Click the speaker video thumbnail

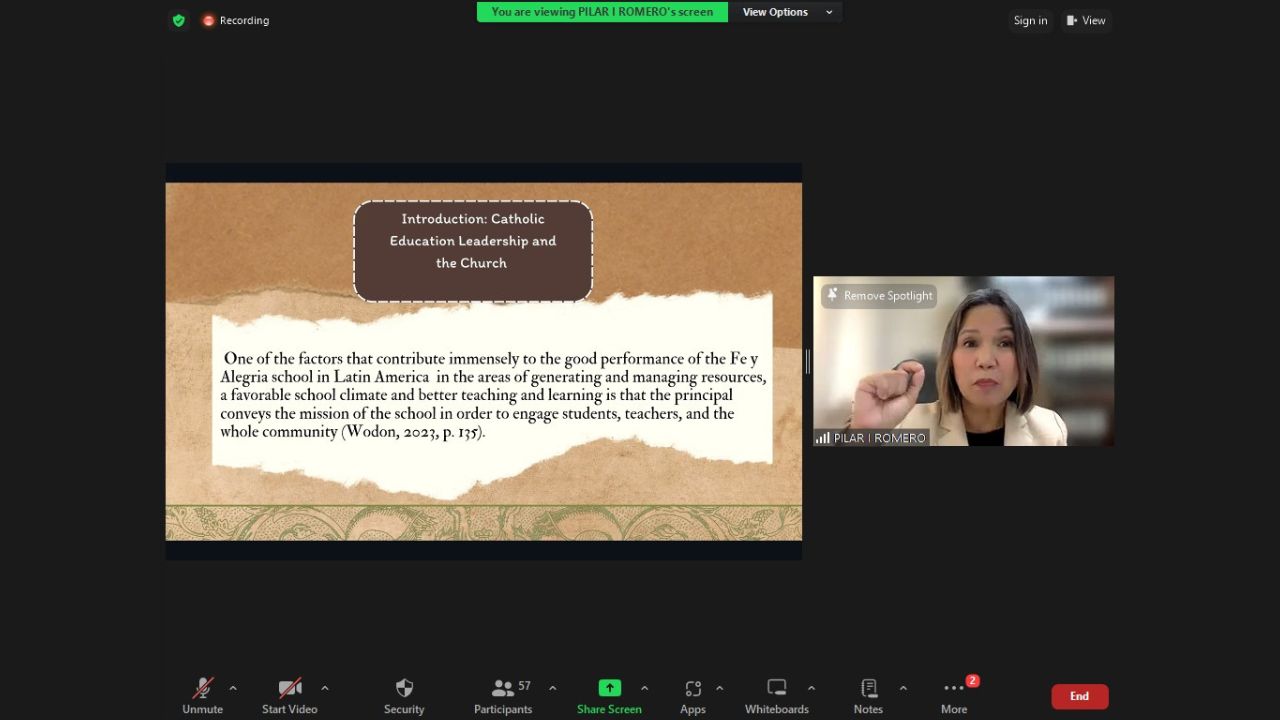click(x=963, y=361)
